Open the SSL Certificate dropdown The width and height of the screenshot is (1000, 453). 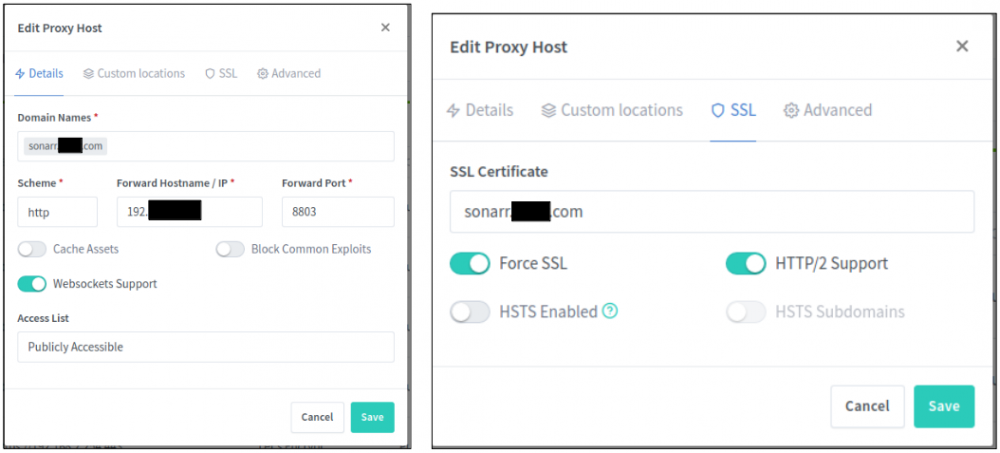712,211
